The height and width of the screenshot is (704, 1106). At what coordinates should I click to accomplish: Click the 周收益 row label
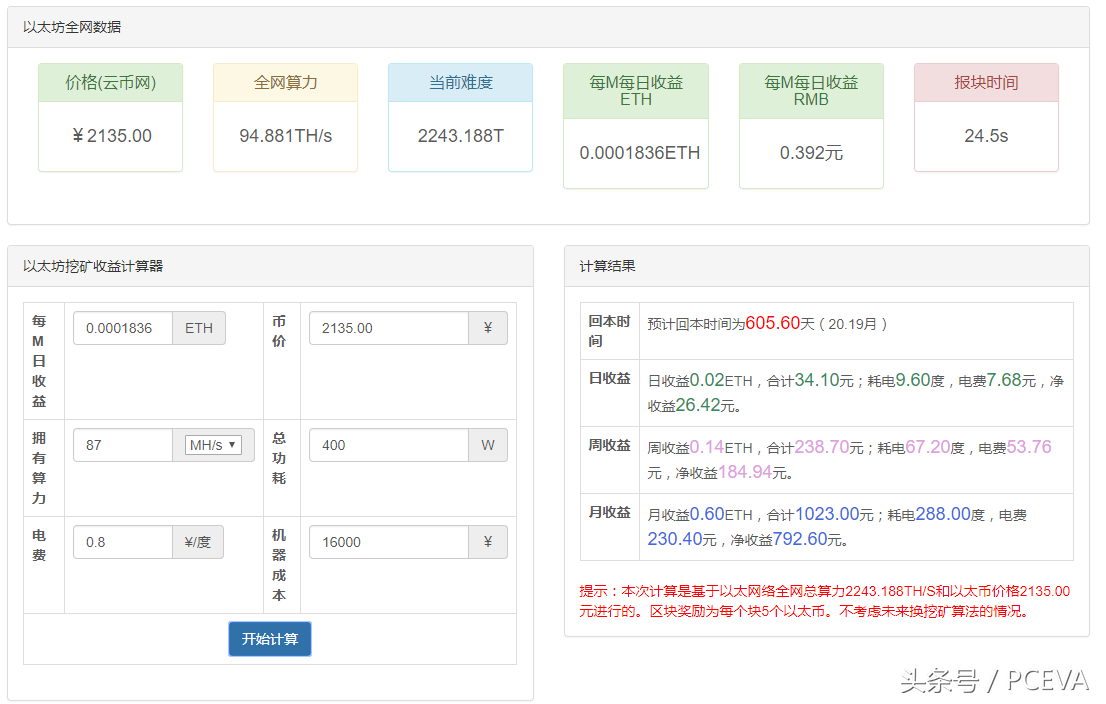[x=609, y=445]
